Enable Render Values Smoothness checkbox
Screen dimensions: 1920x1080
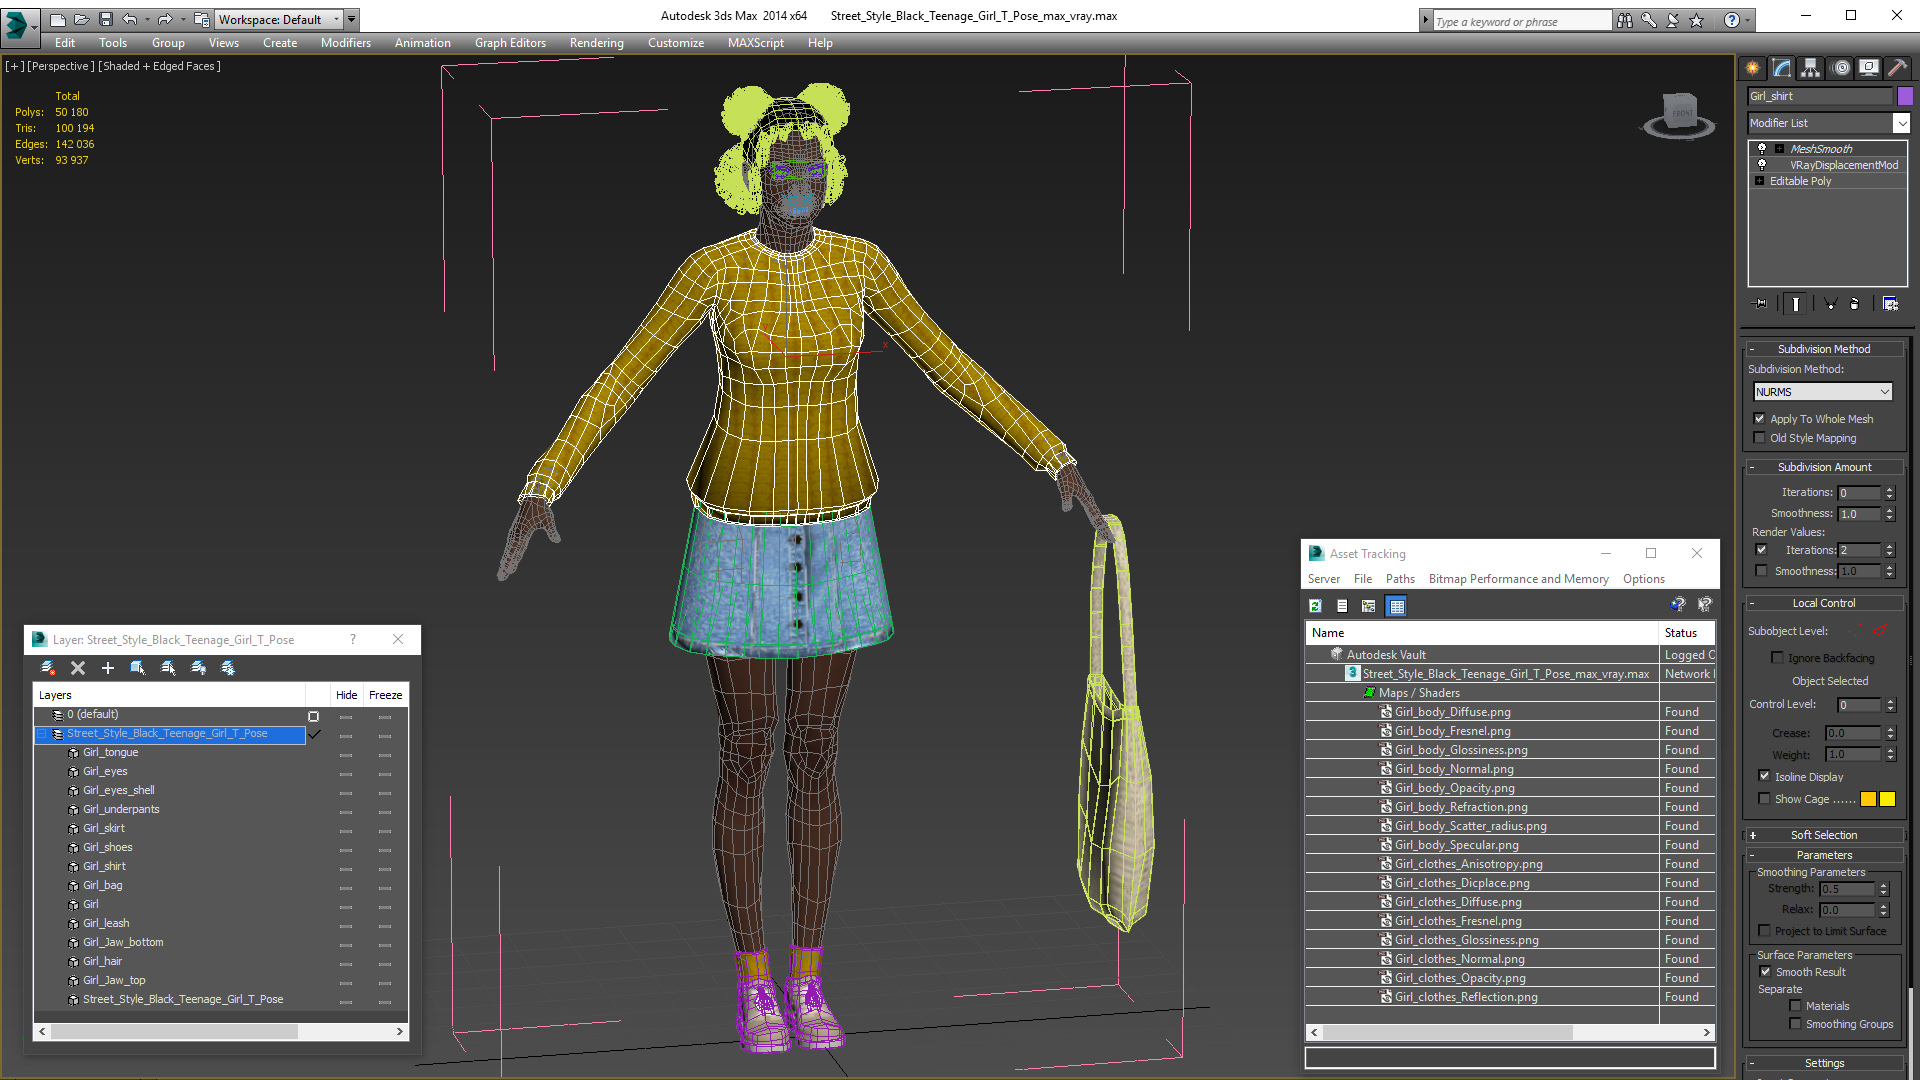tap(1761, 571)
